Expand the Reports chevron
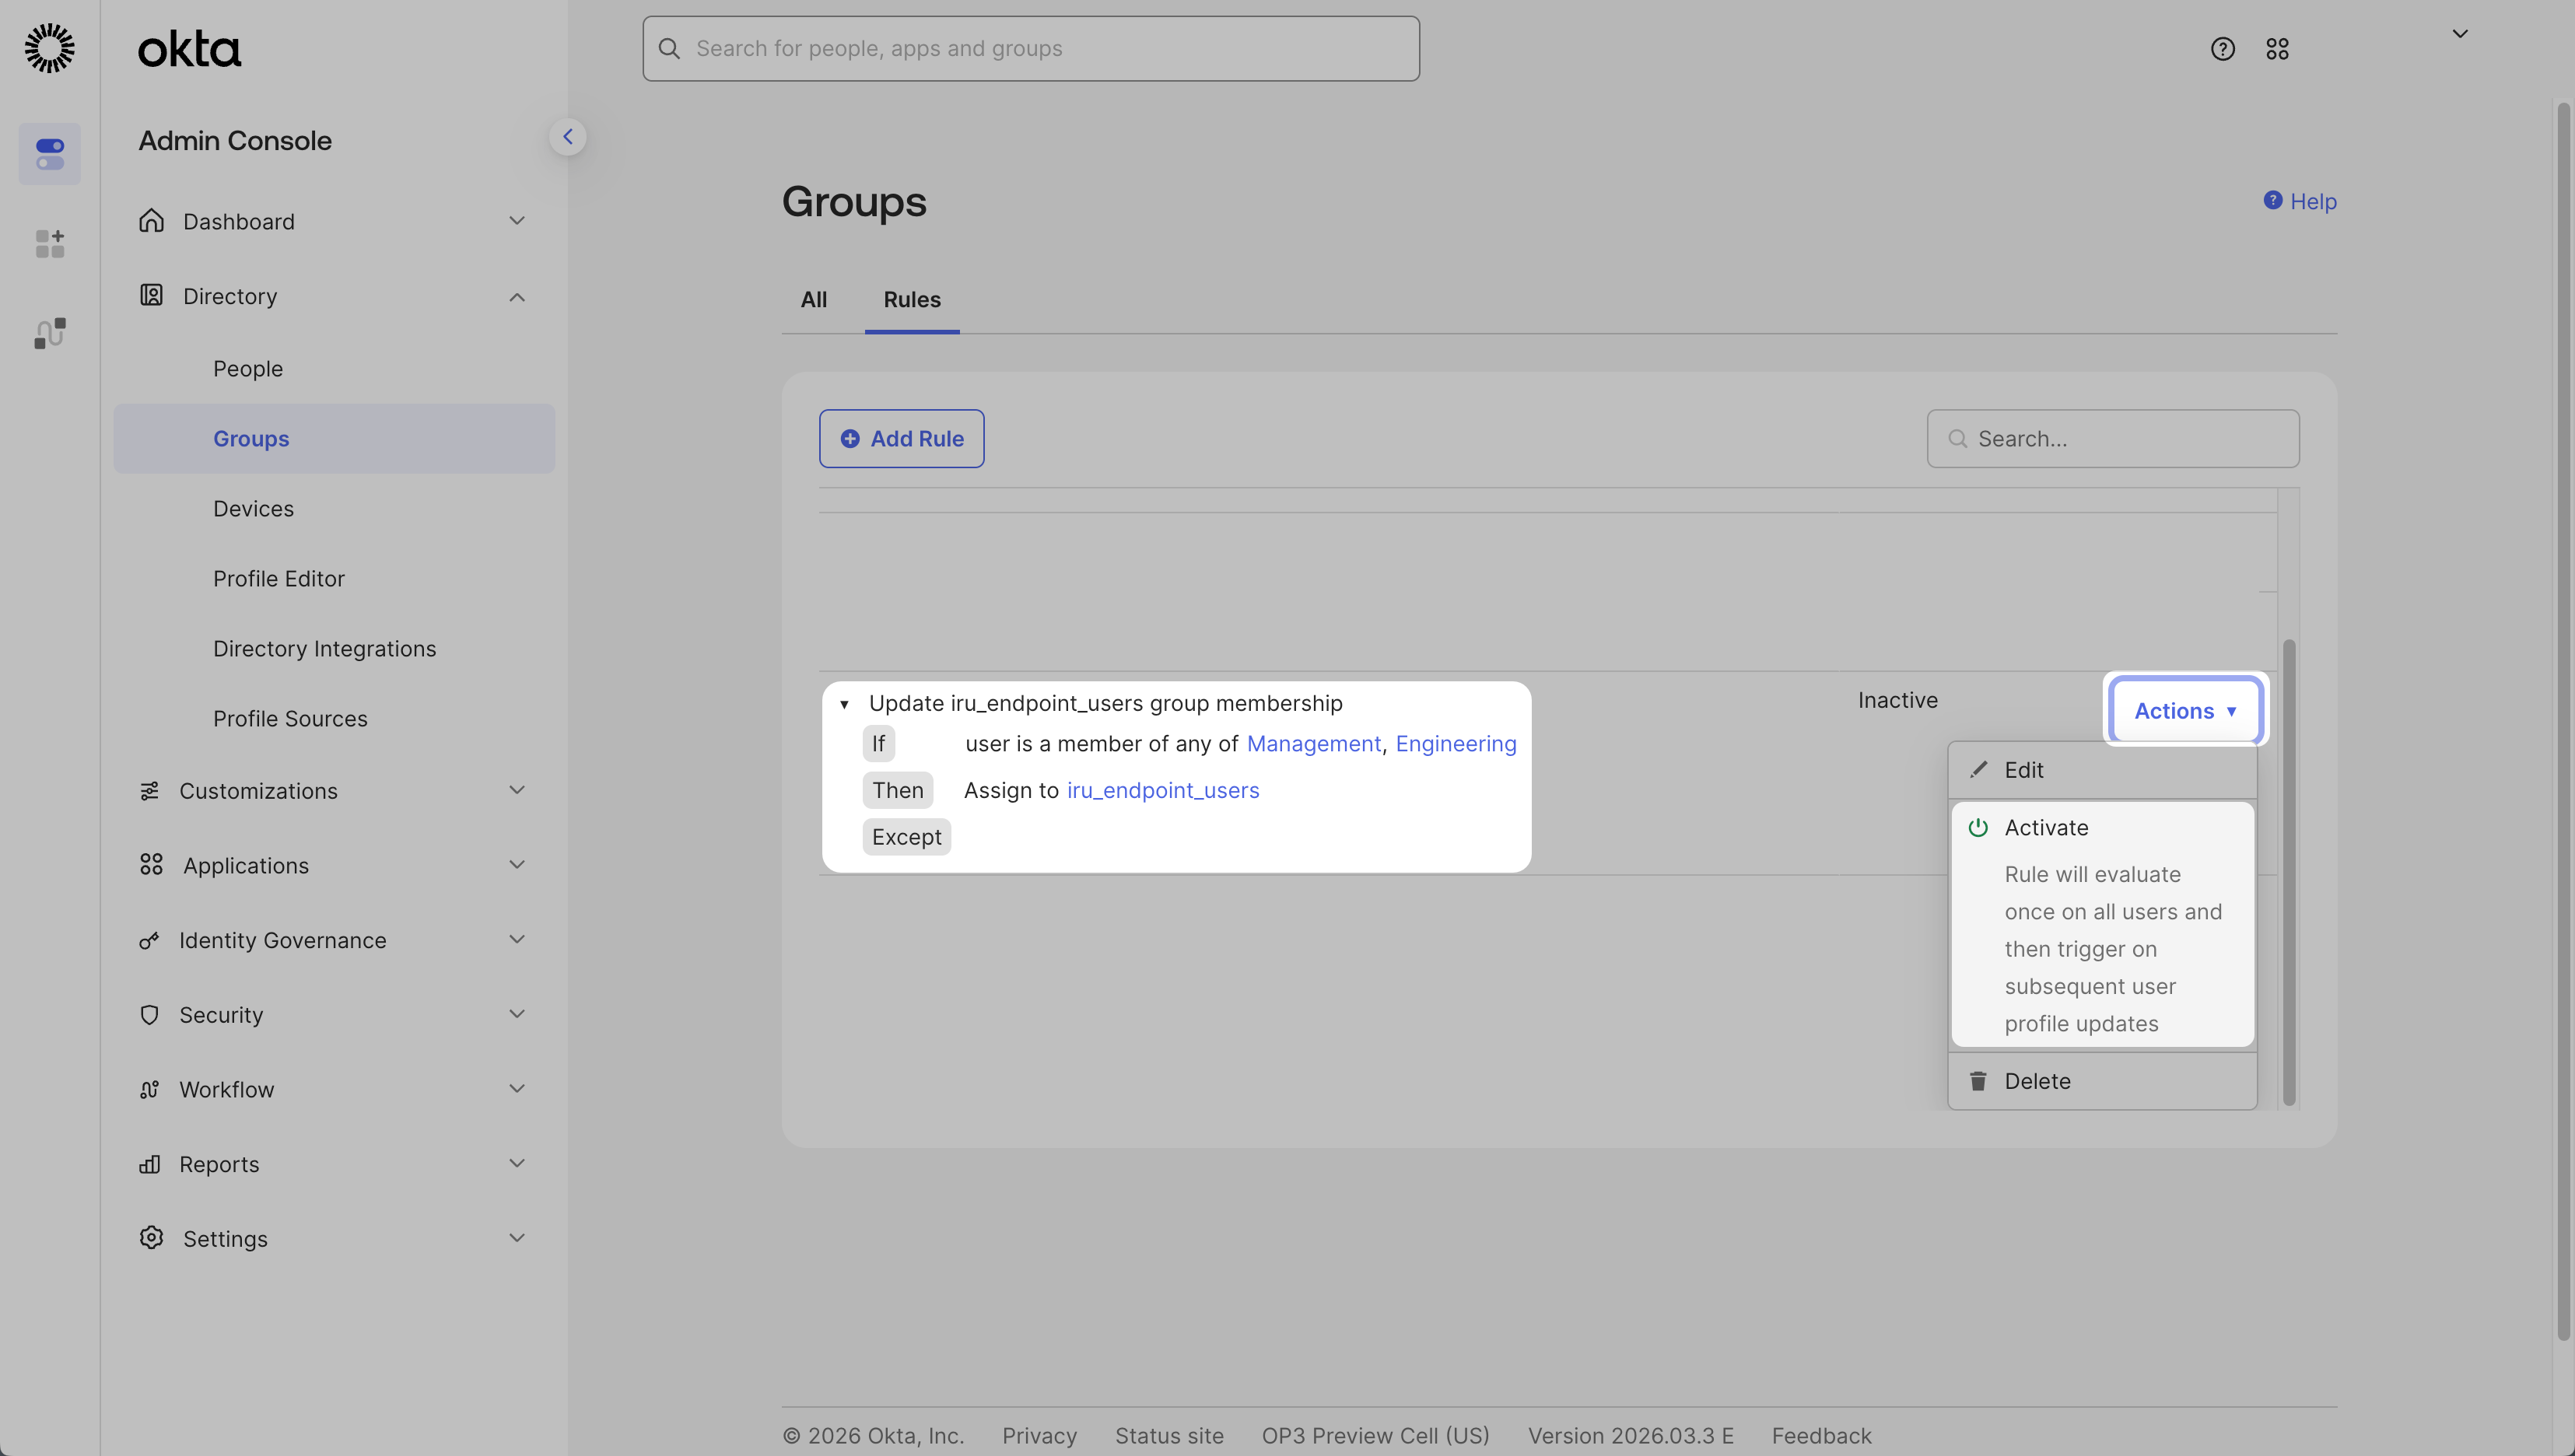Screen dimensions: 2575x1456 [x=516, y=1163]
